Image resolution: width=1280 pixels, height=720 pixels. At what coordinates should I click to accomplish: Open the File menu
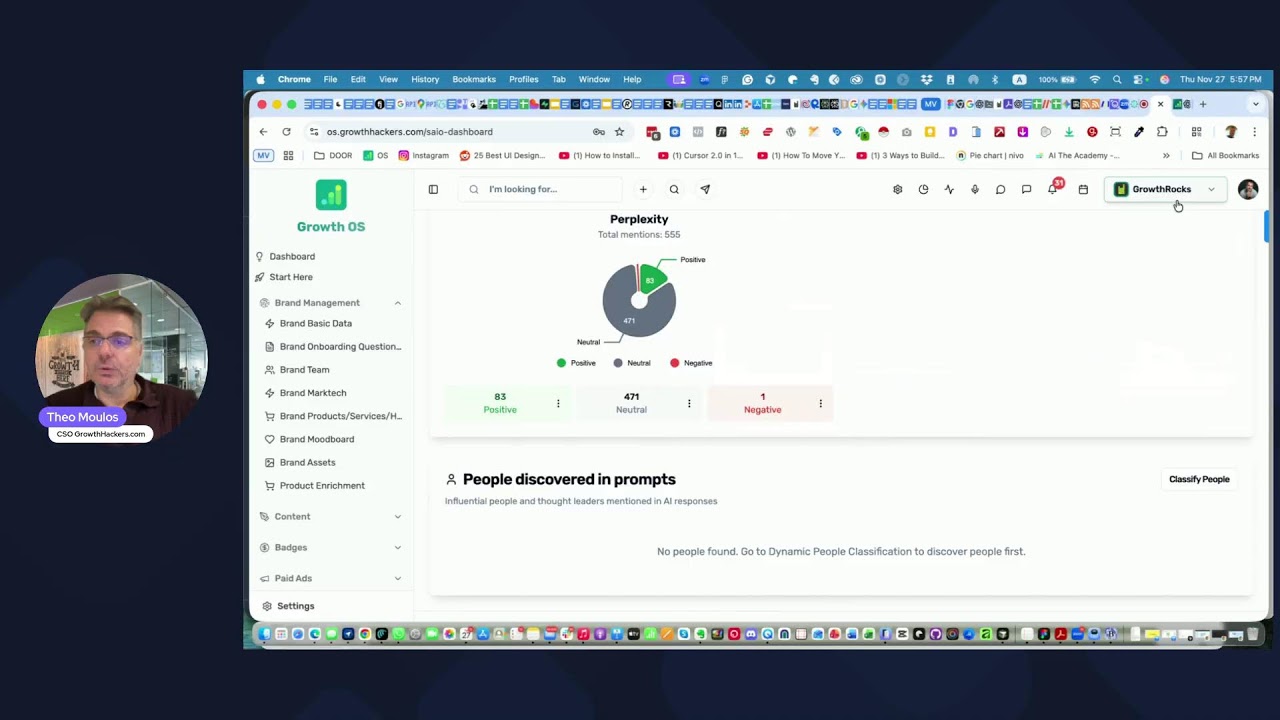[330, 79]
